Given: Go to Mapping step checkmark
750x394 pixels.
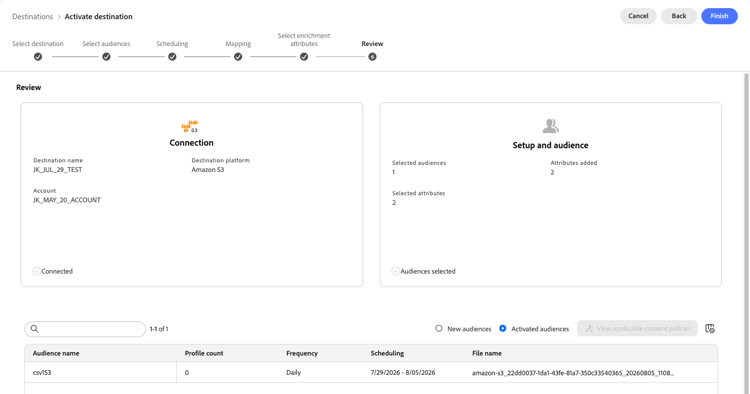Looking at the screenshot, I should tap(238, 56).
